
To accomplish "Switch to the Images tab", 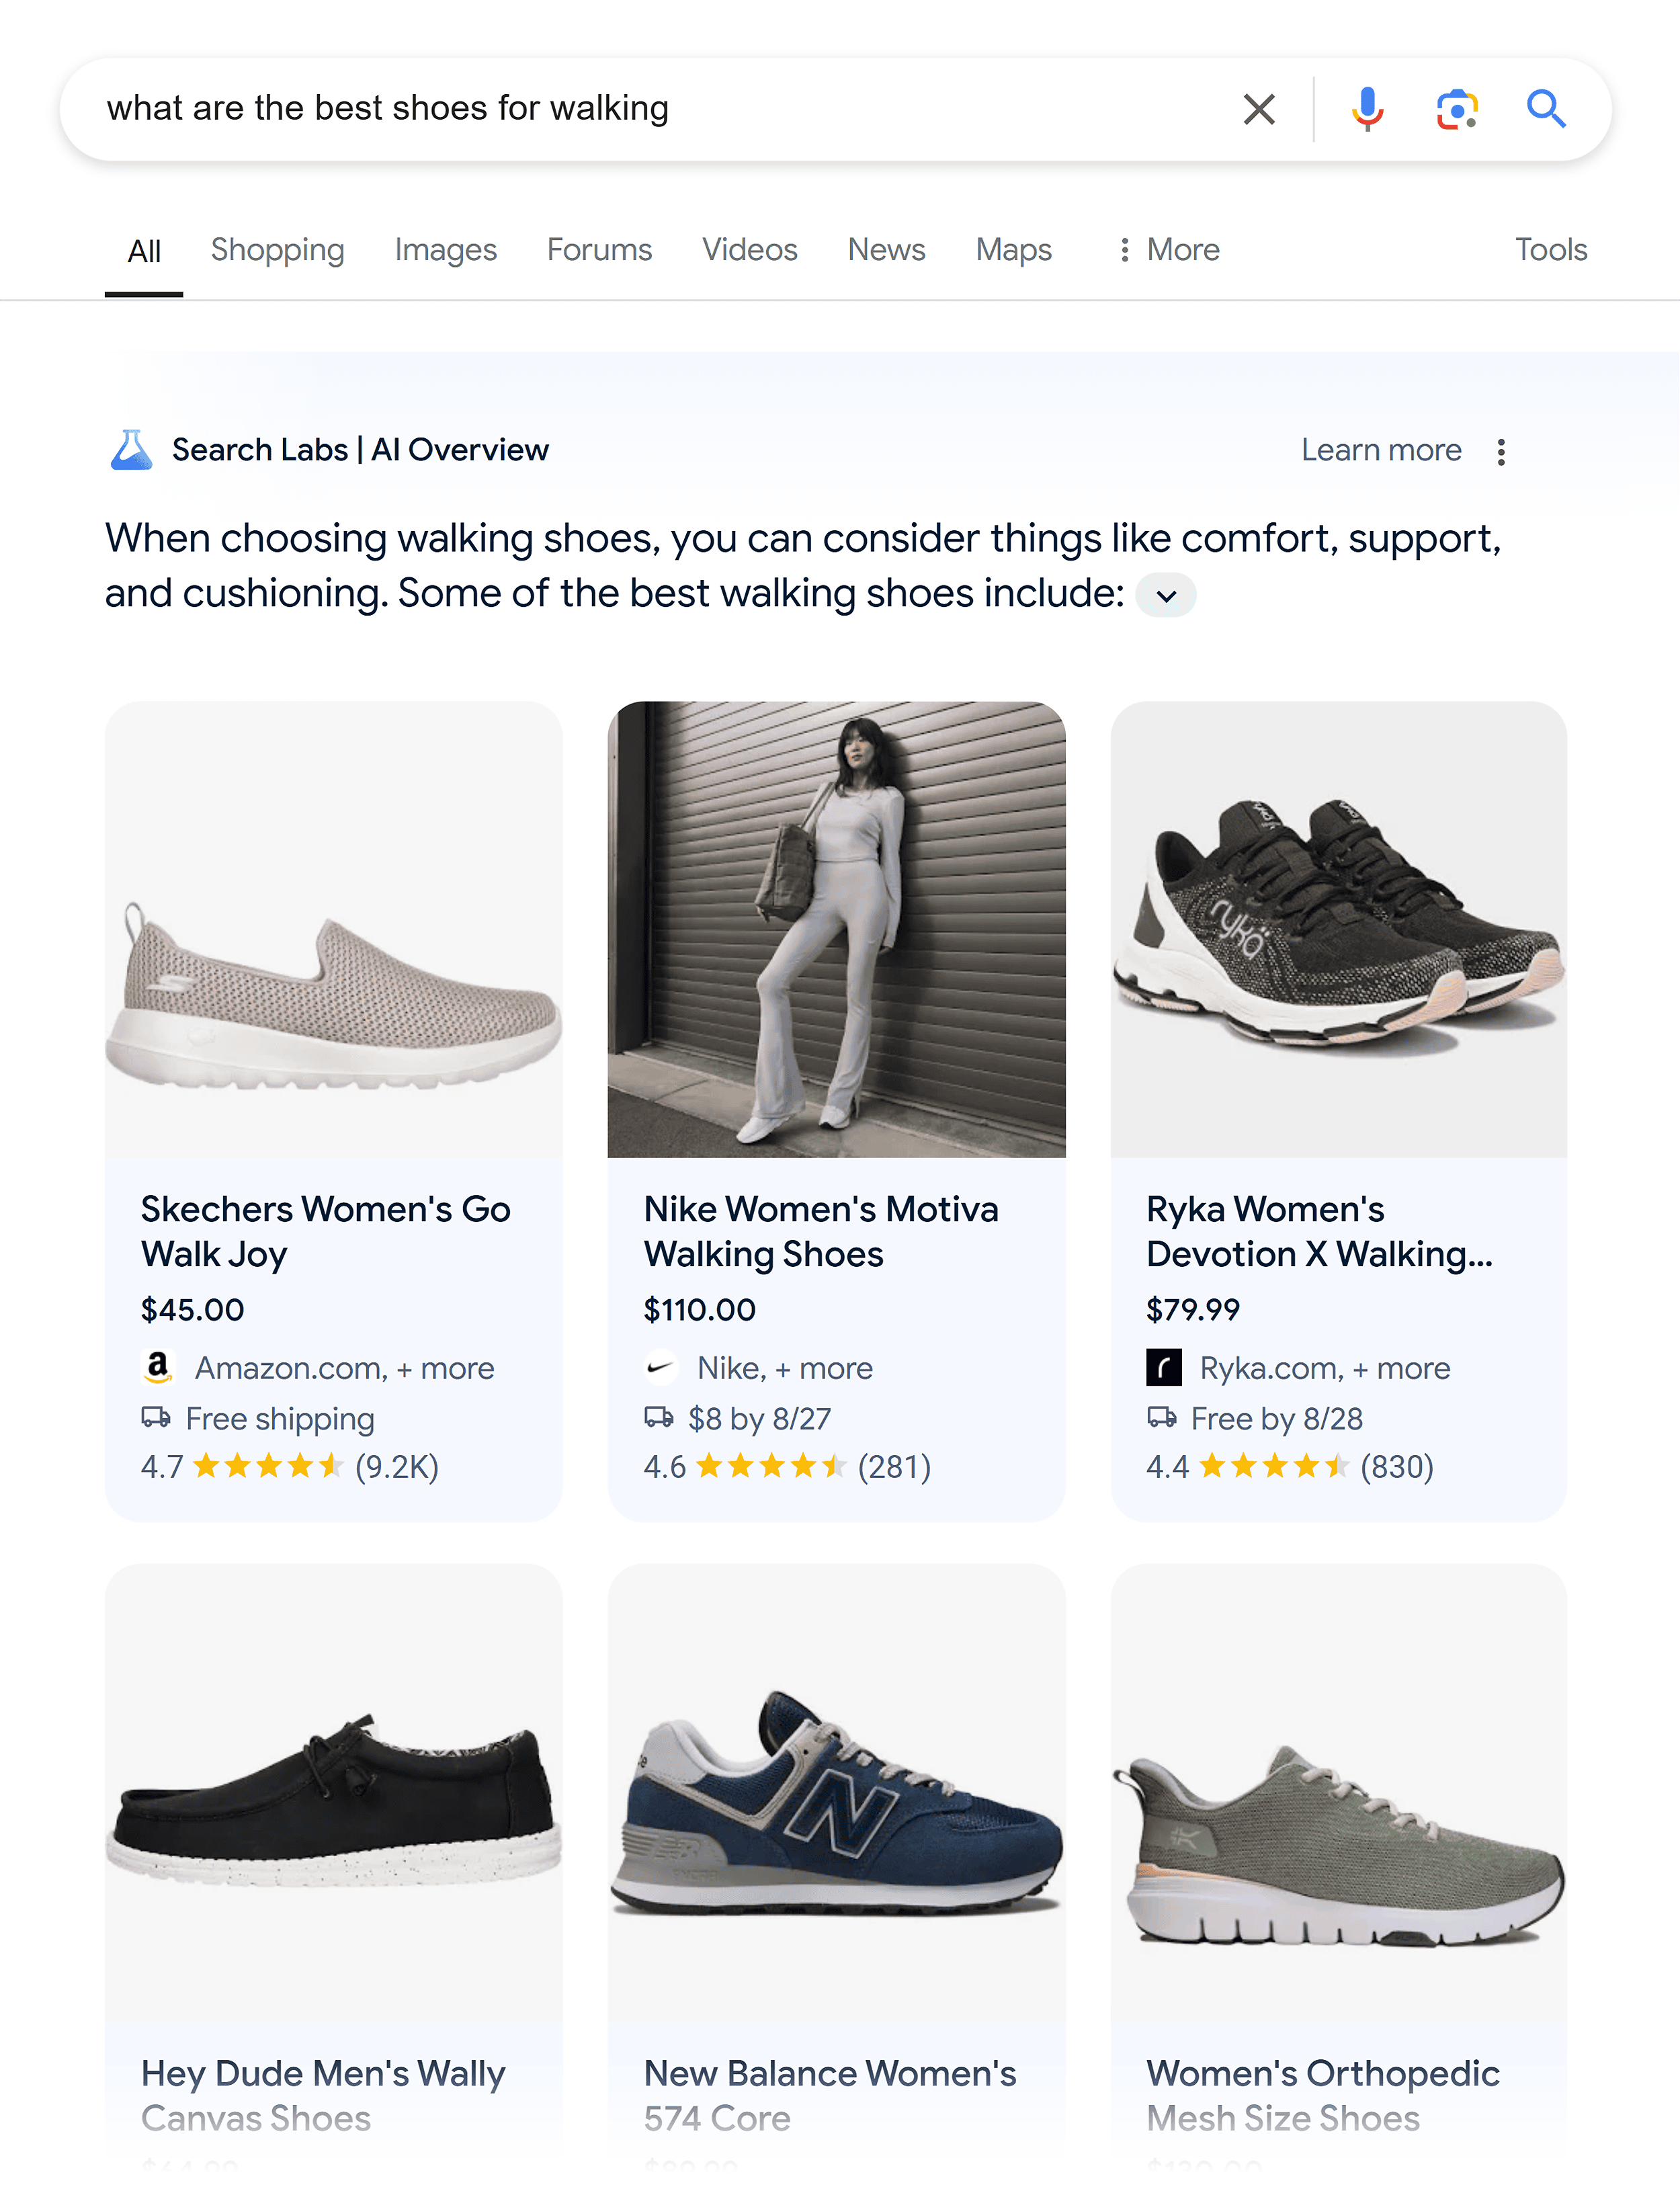I will click(x=445, y=249).
